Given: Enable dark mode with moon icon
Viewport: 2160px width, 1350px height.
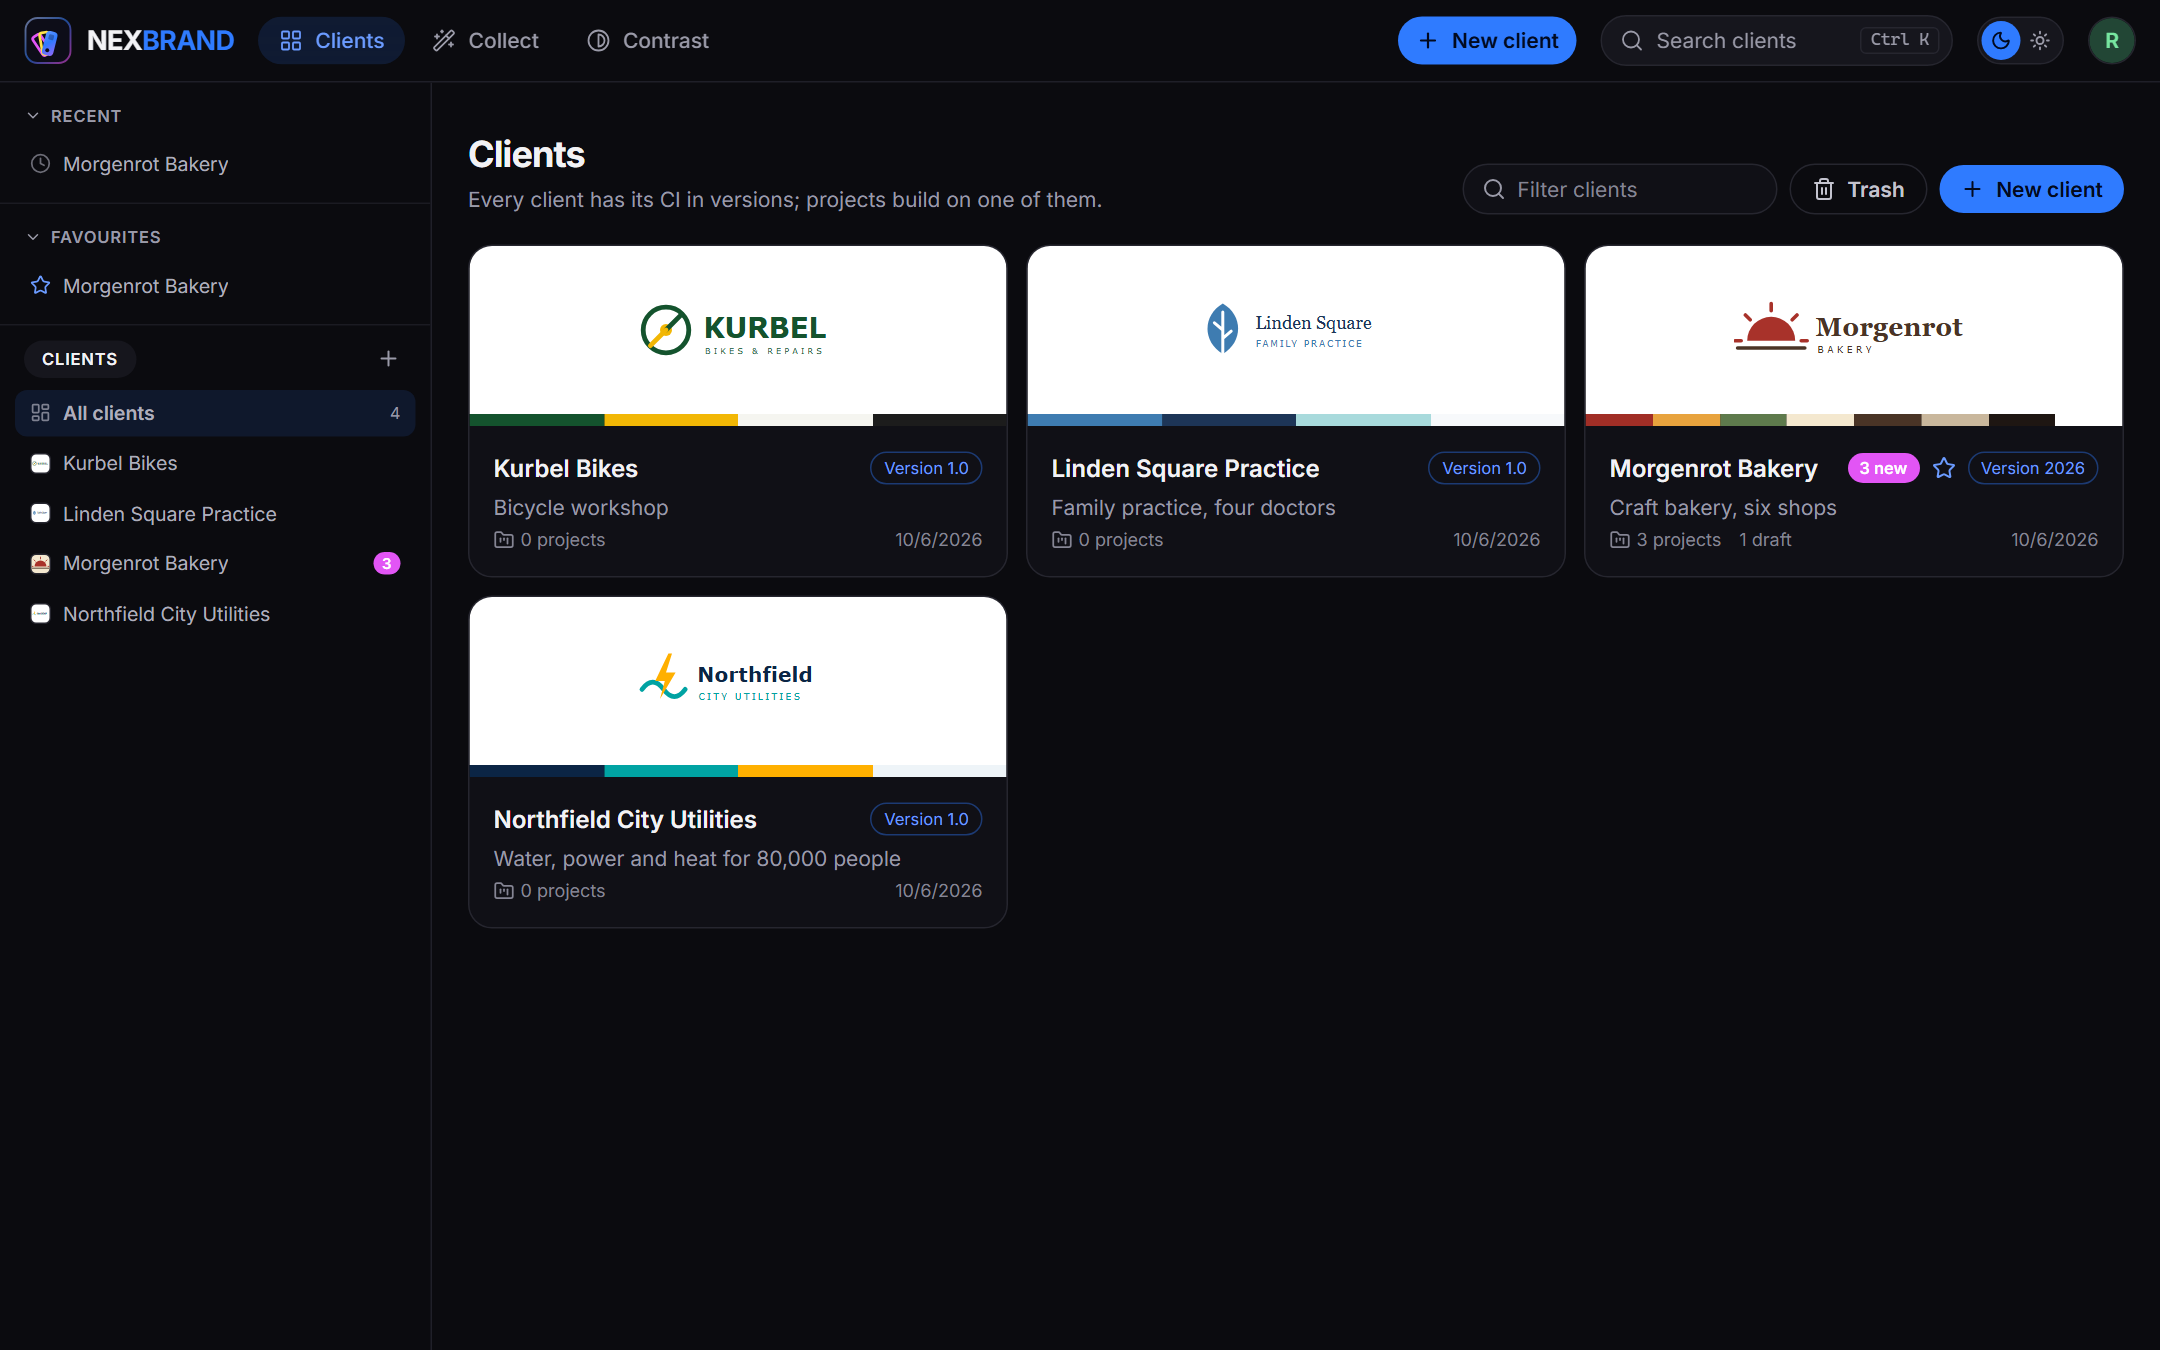Looking at the screenshot, I should point(2001,41).
